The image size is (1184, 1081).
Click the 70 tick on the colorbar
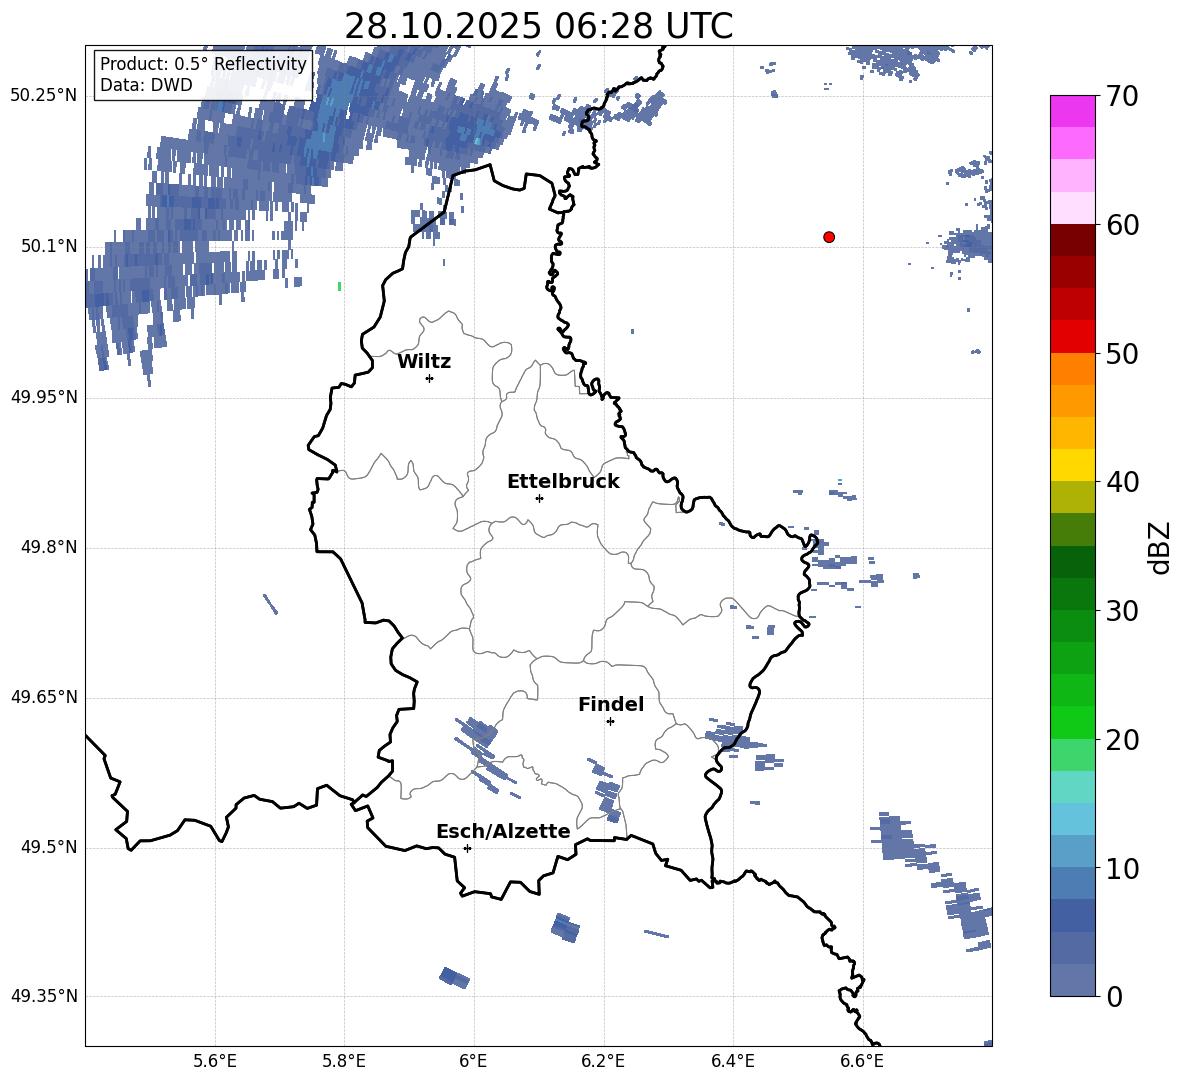(1123, 96)
